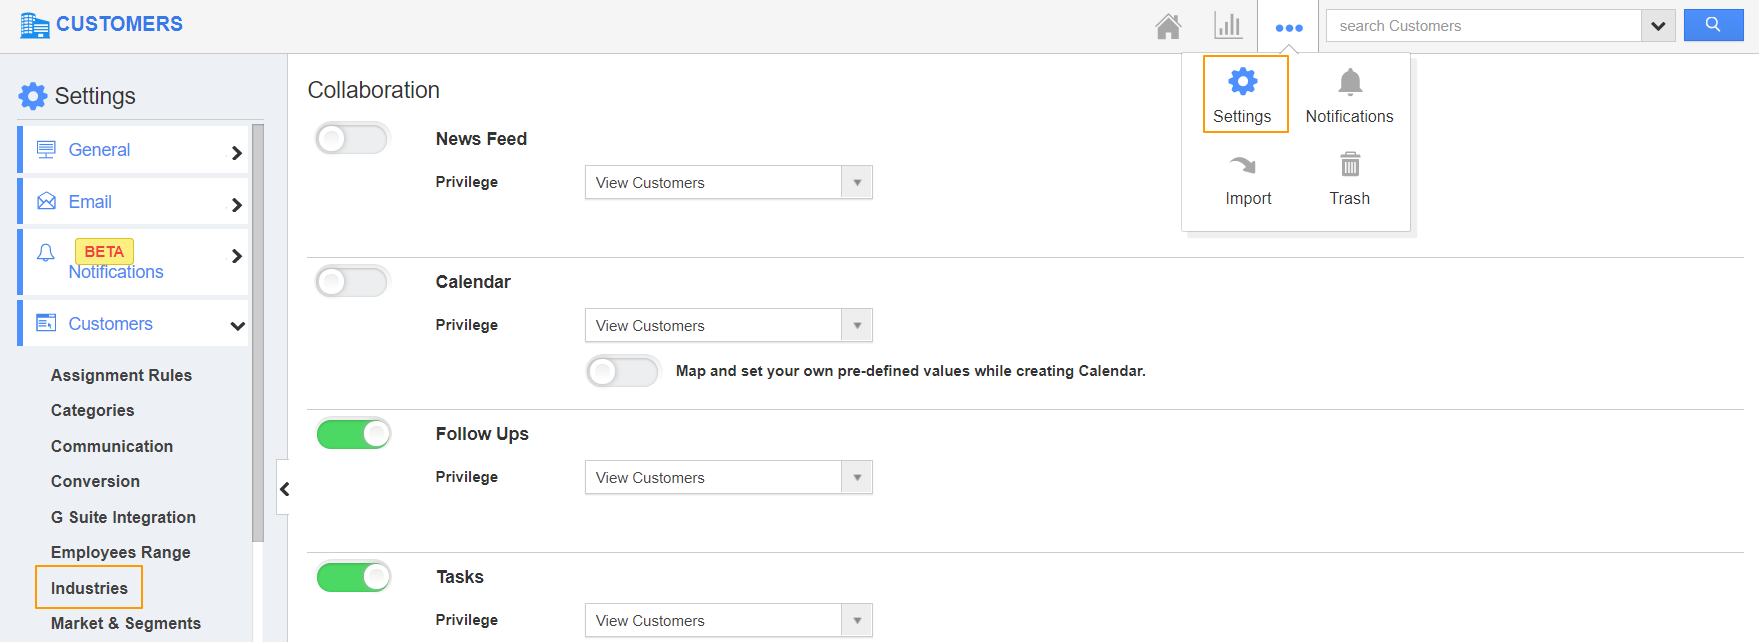Disable the Follow Ups toggle
The height and width of the screenshot is (642, 1759).
point(353,434)
